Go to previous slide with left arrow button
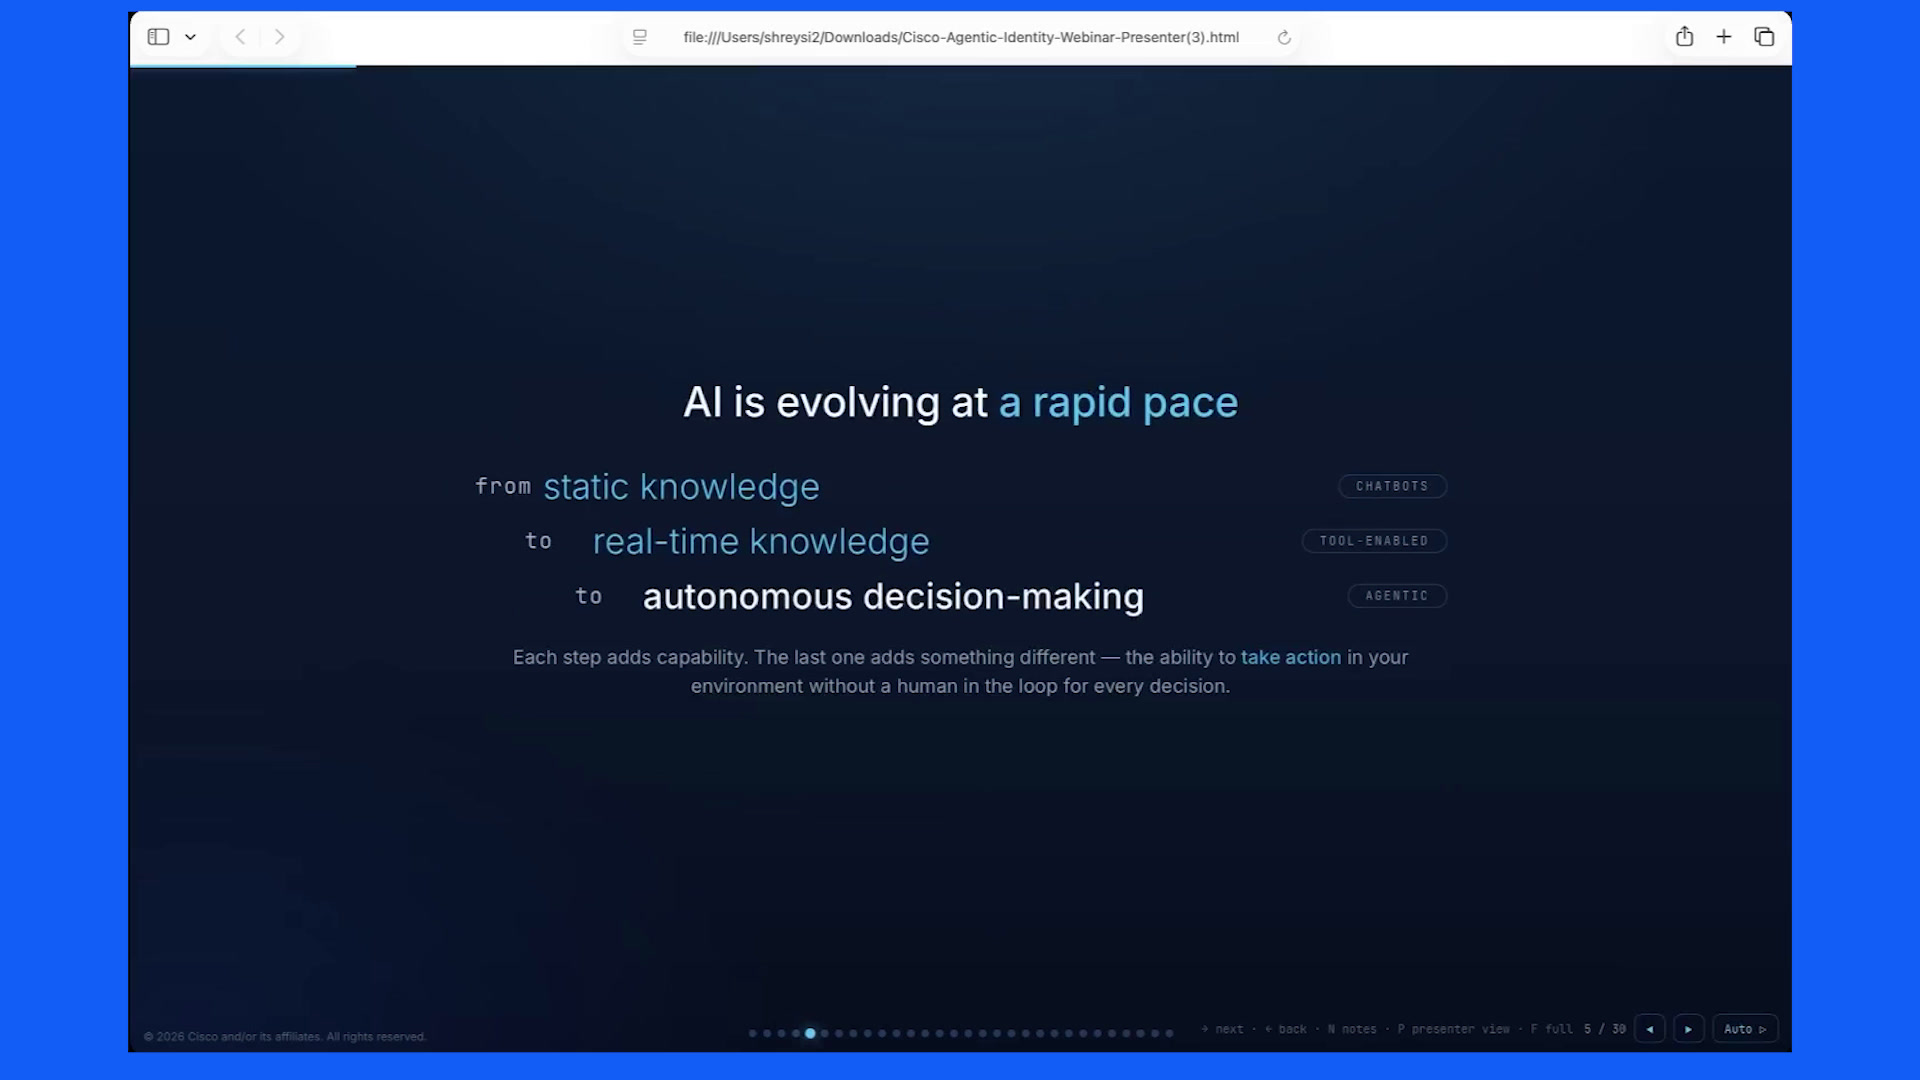Image resolution: width=1920 pixels, height=1080 pixels. point(1650,1029)
